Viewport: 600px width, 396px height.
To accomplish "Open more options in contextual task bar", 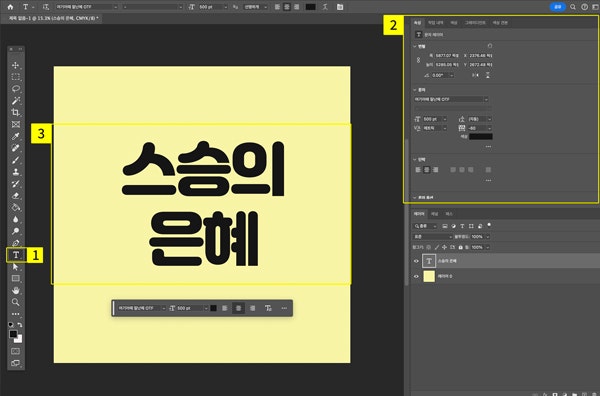I will [284, 308].
